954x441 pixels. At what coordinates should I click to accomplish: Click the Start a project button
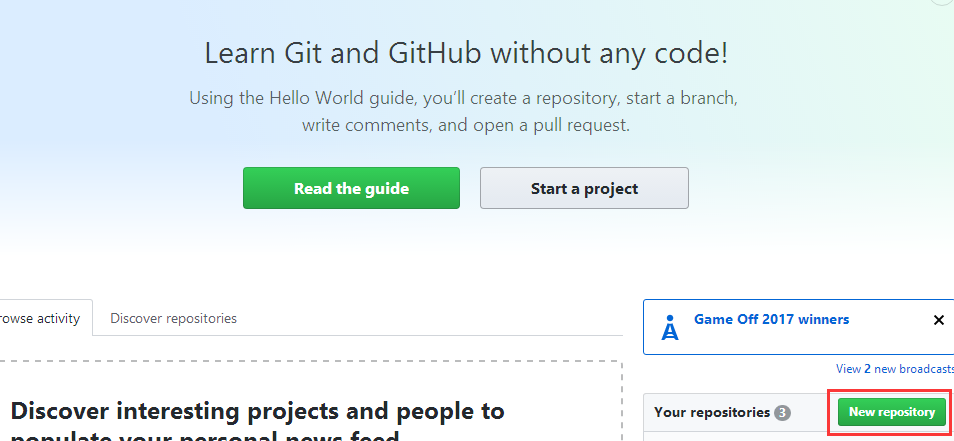584,188
